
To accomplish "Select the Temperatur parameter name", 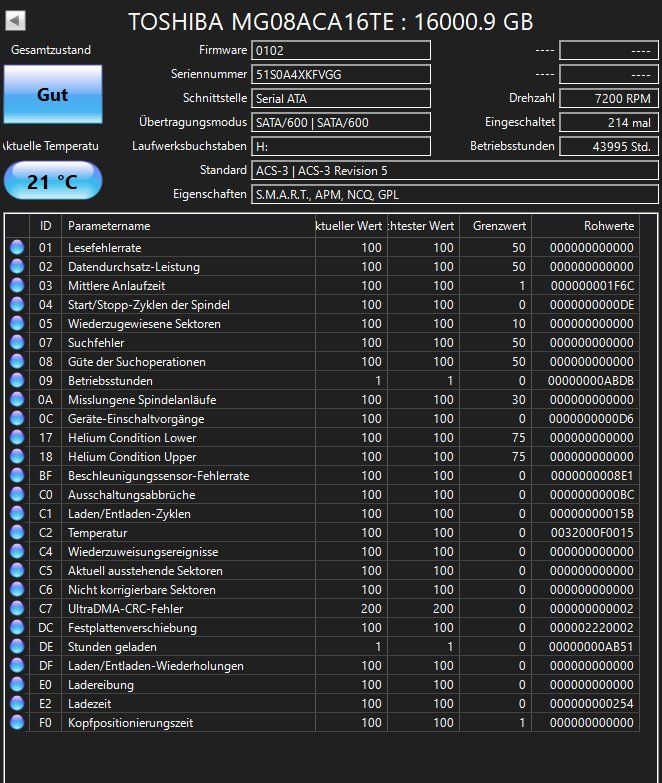I will pyautogui.click(x=97, y=533).
